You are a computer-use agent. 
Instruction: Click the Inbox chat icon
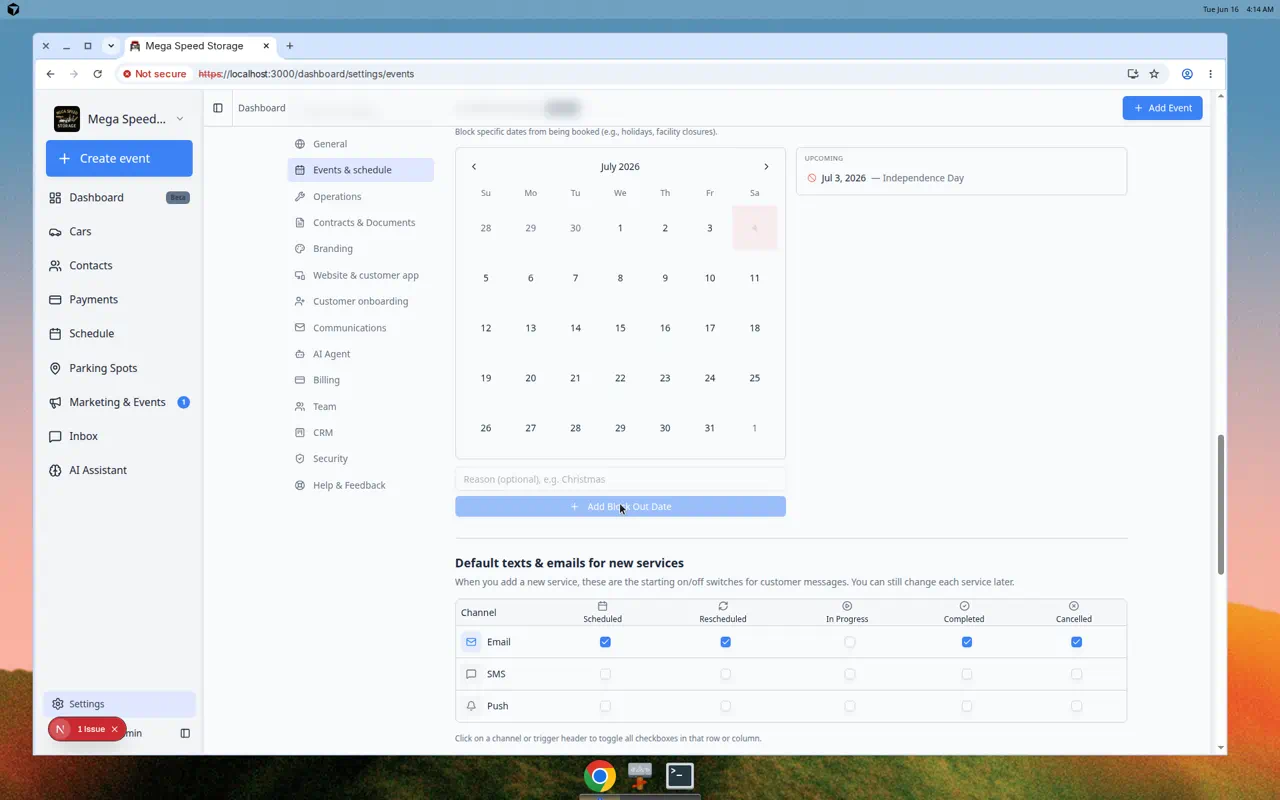click(x=55, y=436)
